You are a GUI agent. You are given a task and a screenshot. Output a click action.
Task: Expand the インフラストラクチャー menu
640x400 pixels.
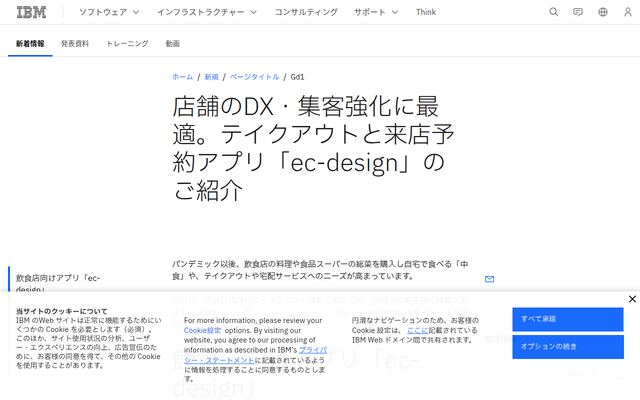tap(207, 12)
